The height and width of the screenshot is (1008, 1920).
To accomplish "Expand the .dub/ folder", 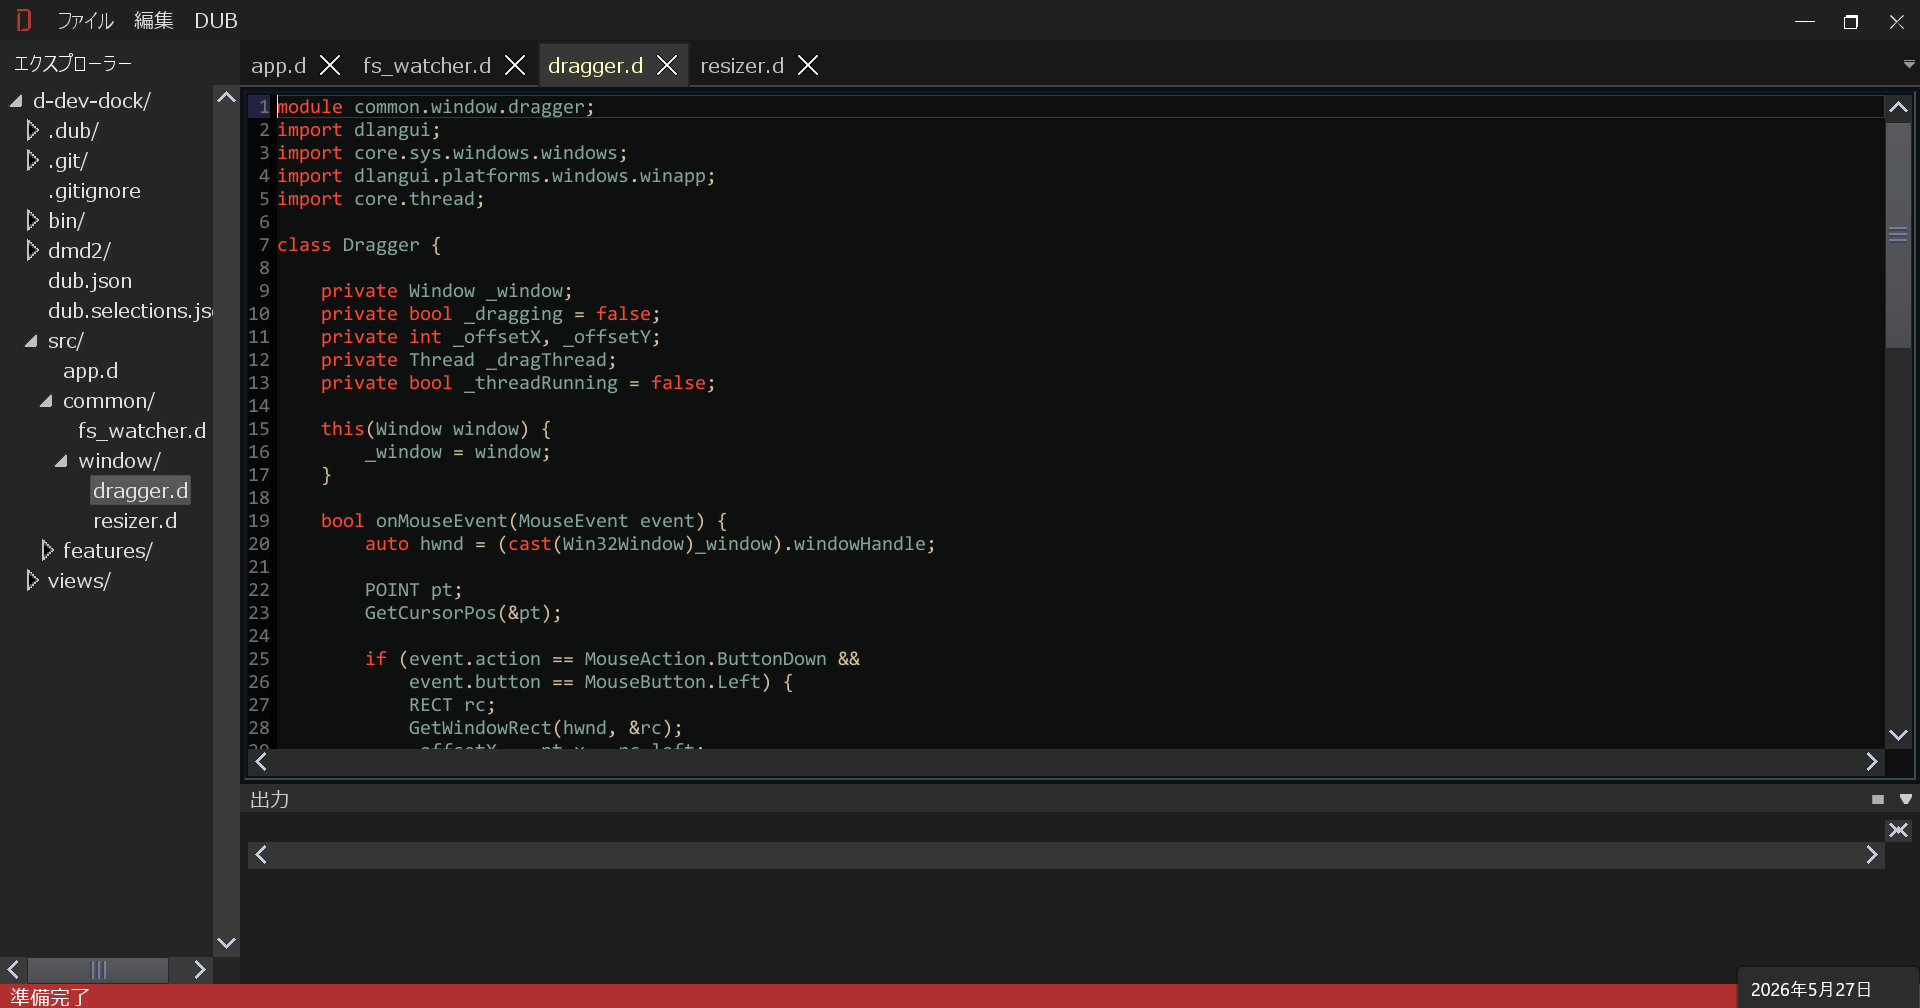I will click(33, 130).
